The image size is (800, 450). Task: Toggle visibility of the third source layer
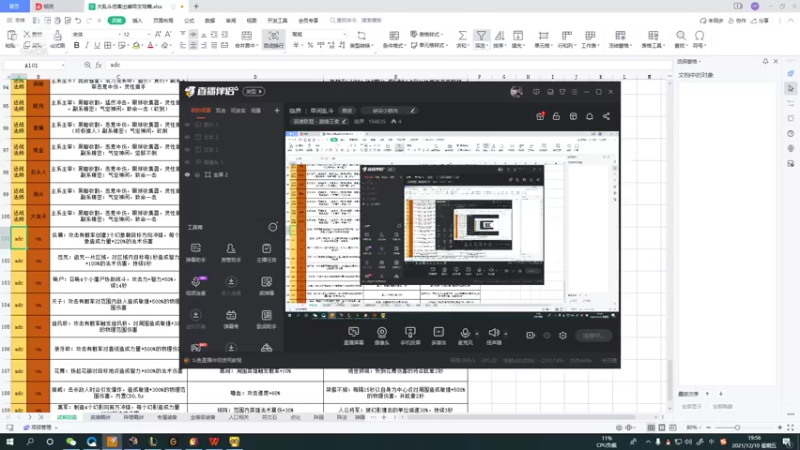pos(187,149)
